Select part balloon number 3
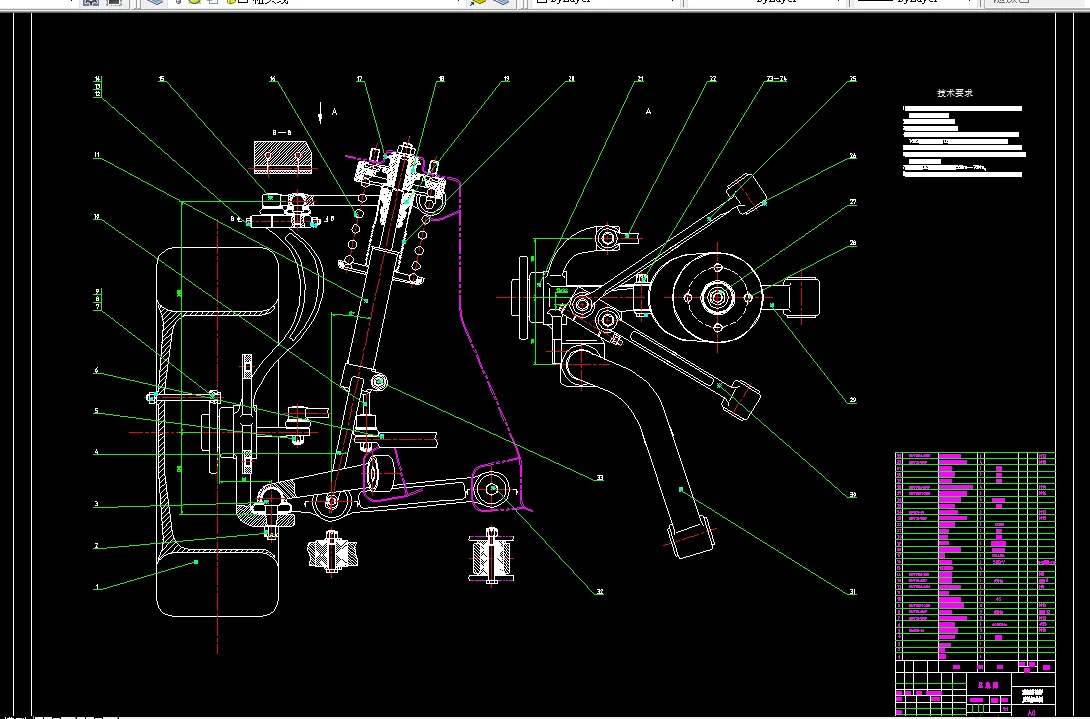1090x719 pixels. [97, 504]
